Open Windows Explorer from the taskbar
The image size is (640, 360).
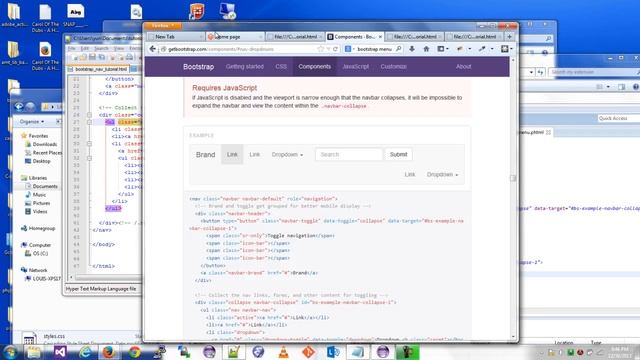click(x=34, y=352)
